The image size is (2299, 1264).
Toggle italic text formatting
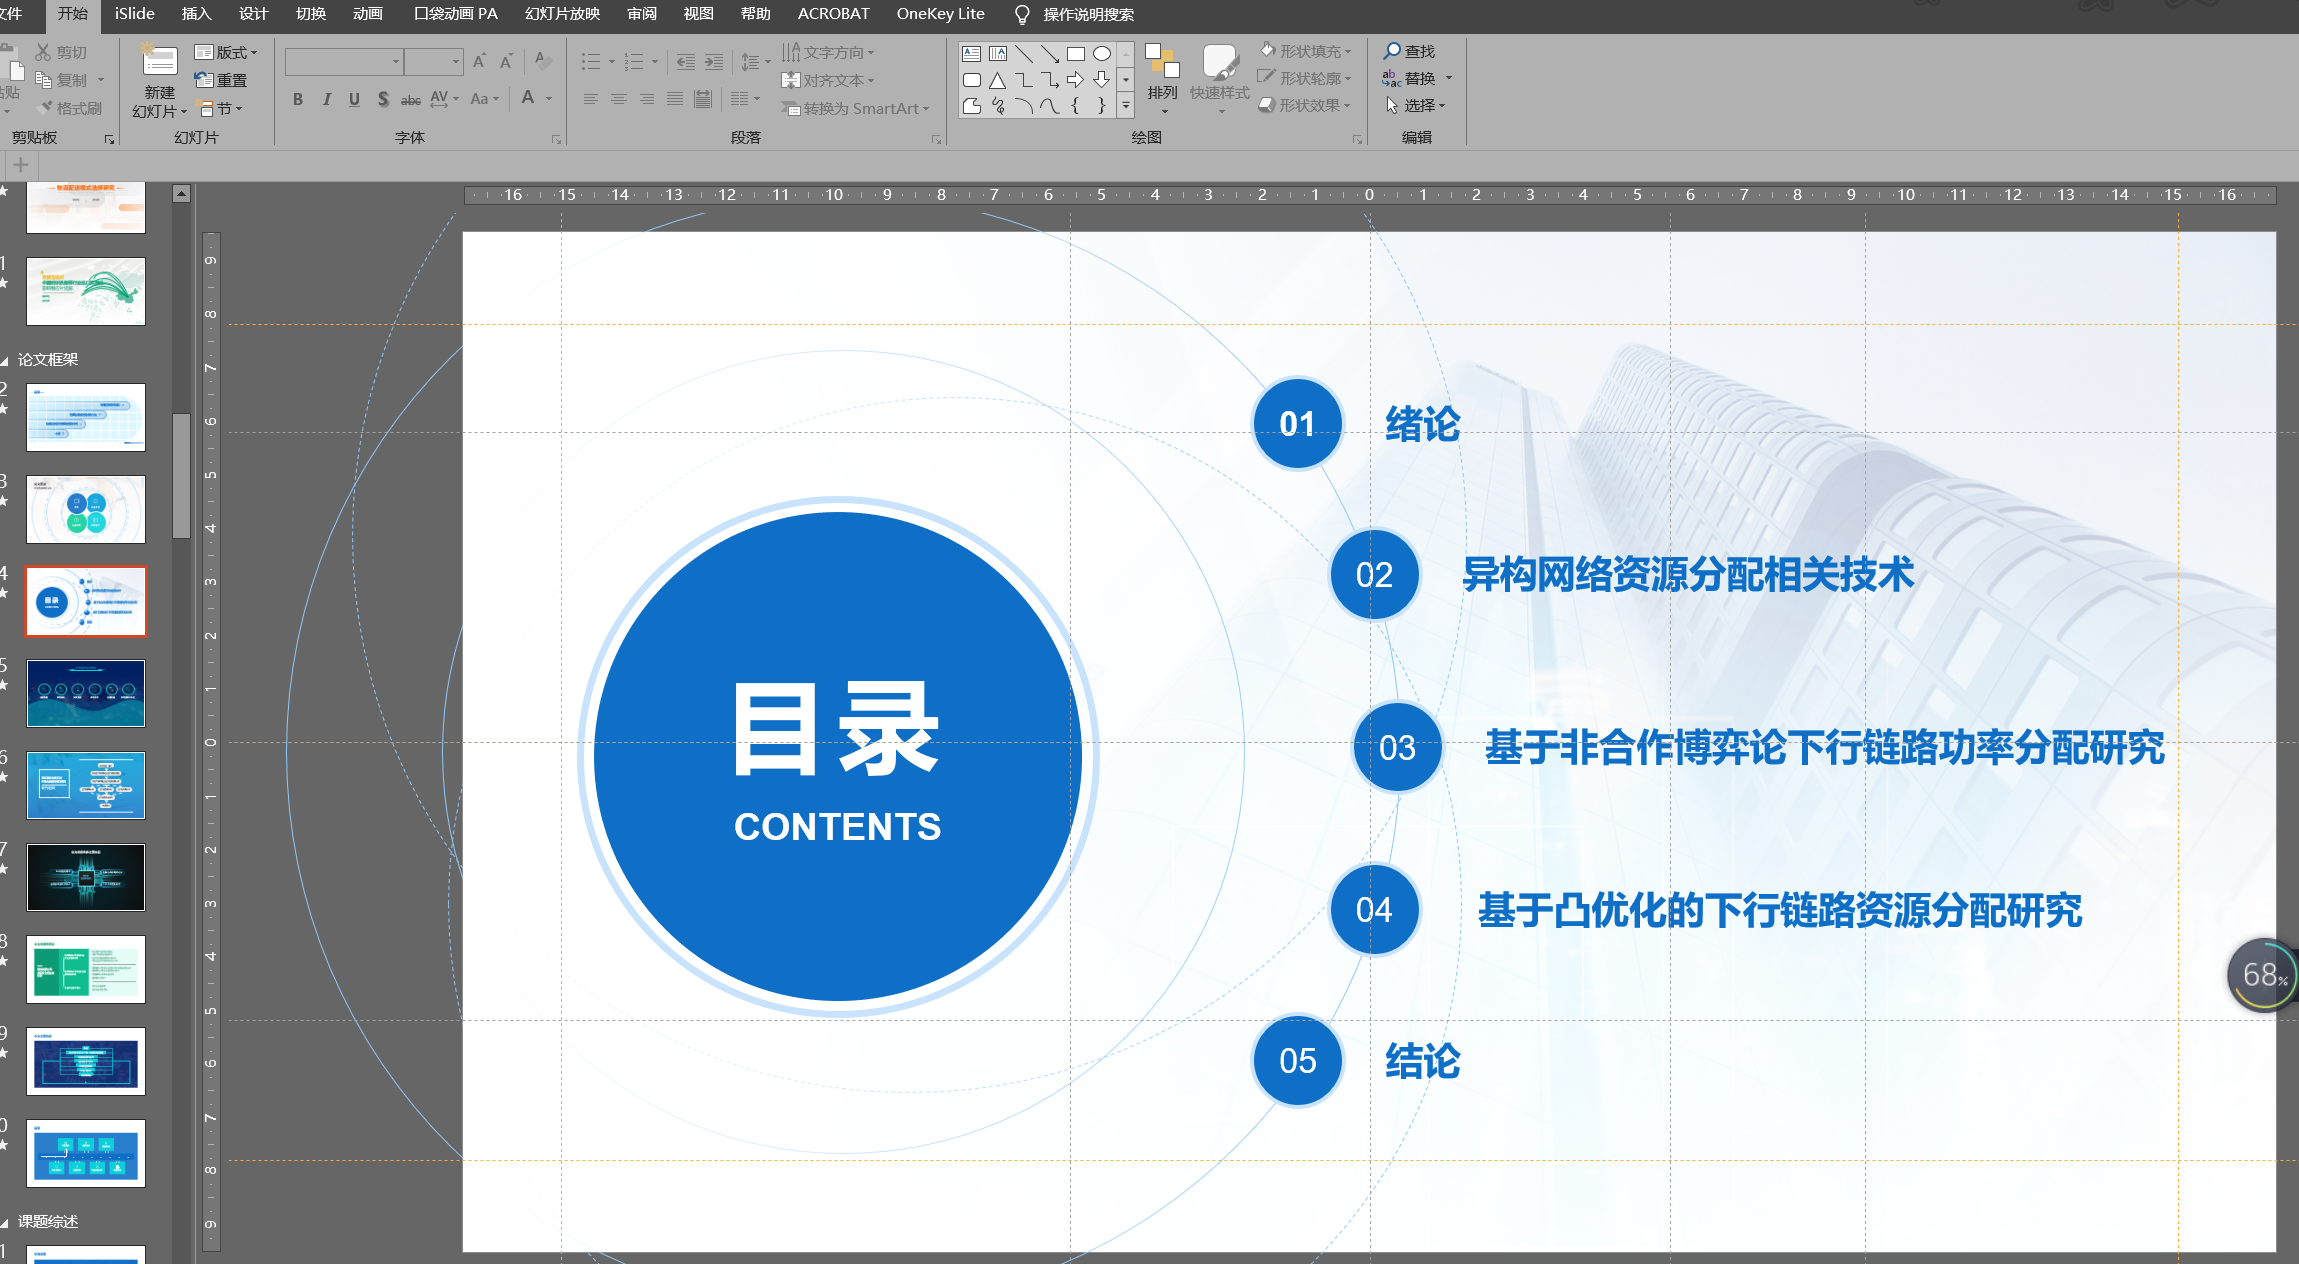[326, 99]
